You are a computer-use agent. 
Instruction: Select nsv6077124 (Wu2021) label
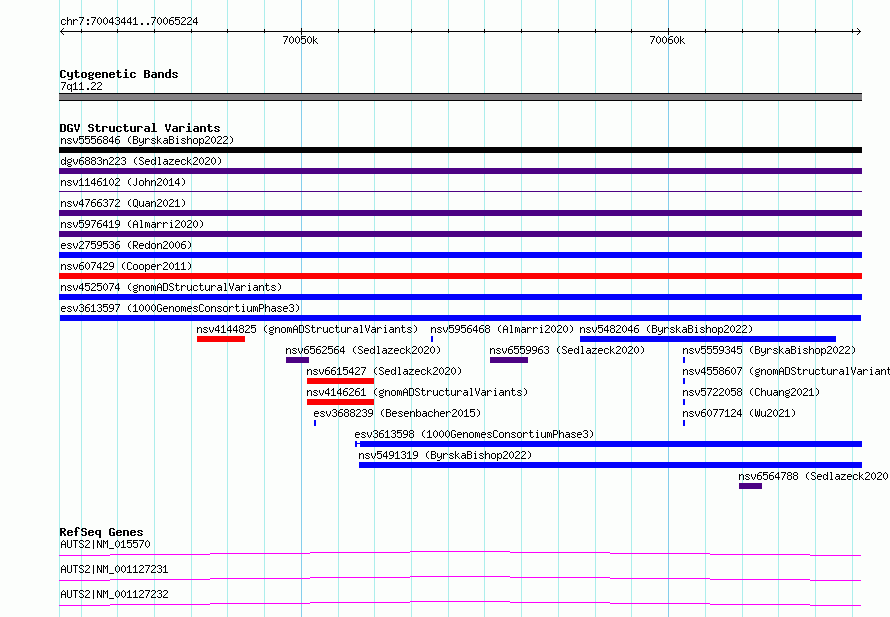739,413
